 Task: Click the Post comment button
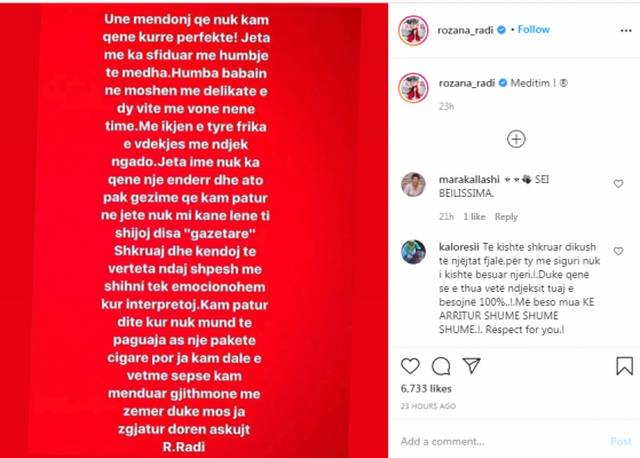point(621,441)
